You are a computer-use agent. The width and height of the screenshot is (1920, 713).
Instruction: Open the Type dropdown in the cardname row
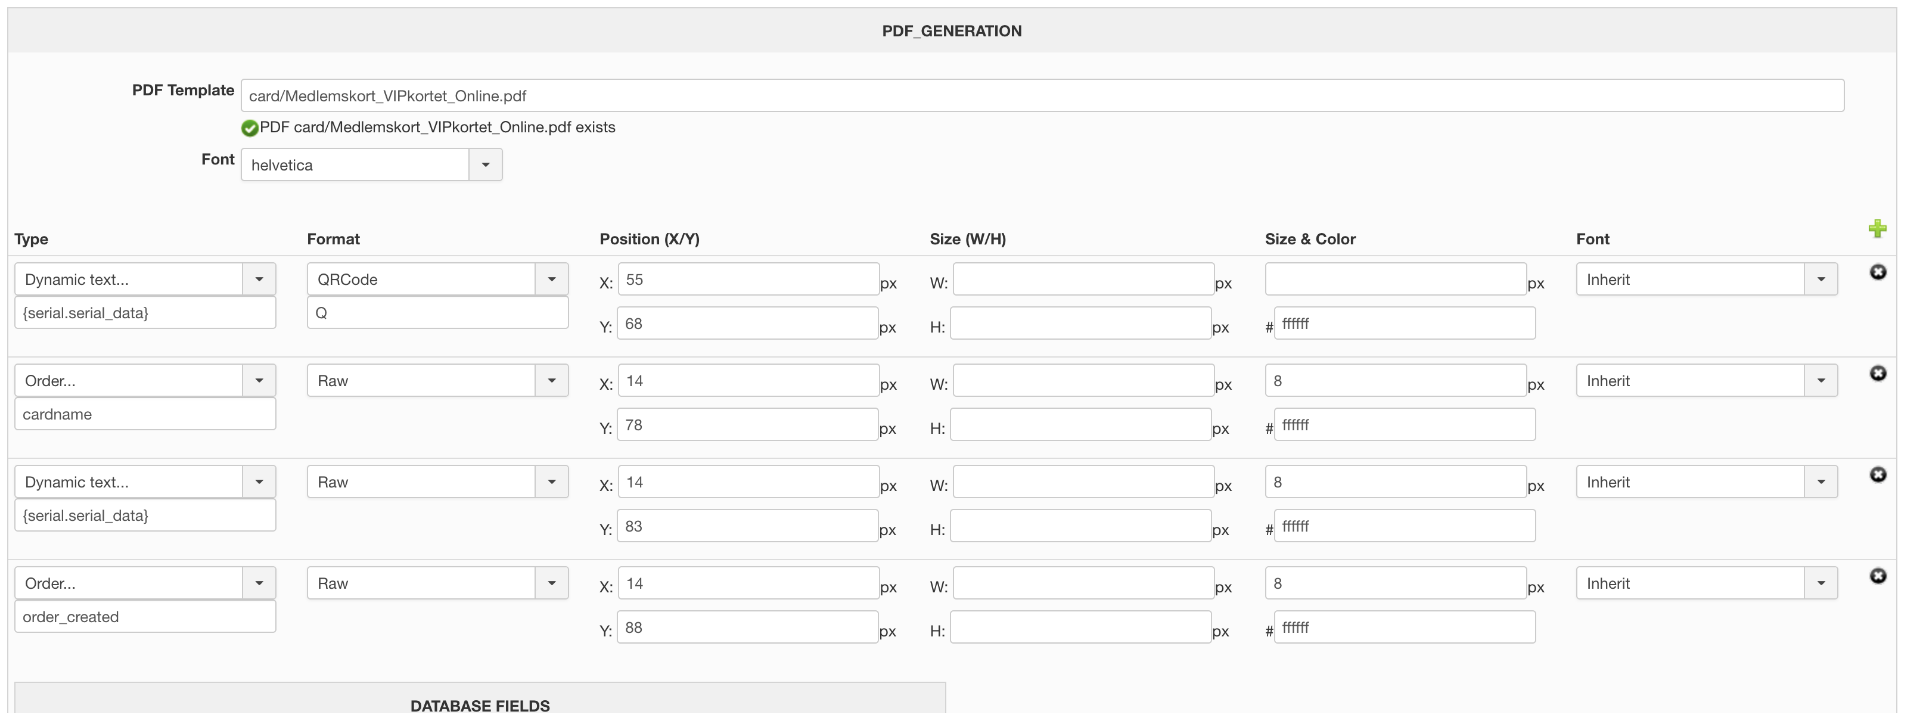259,381
